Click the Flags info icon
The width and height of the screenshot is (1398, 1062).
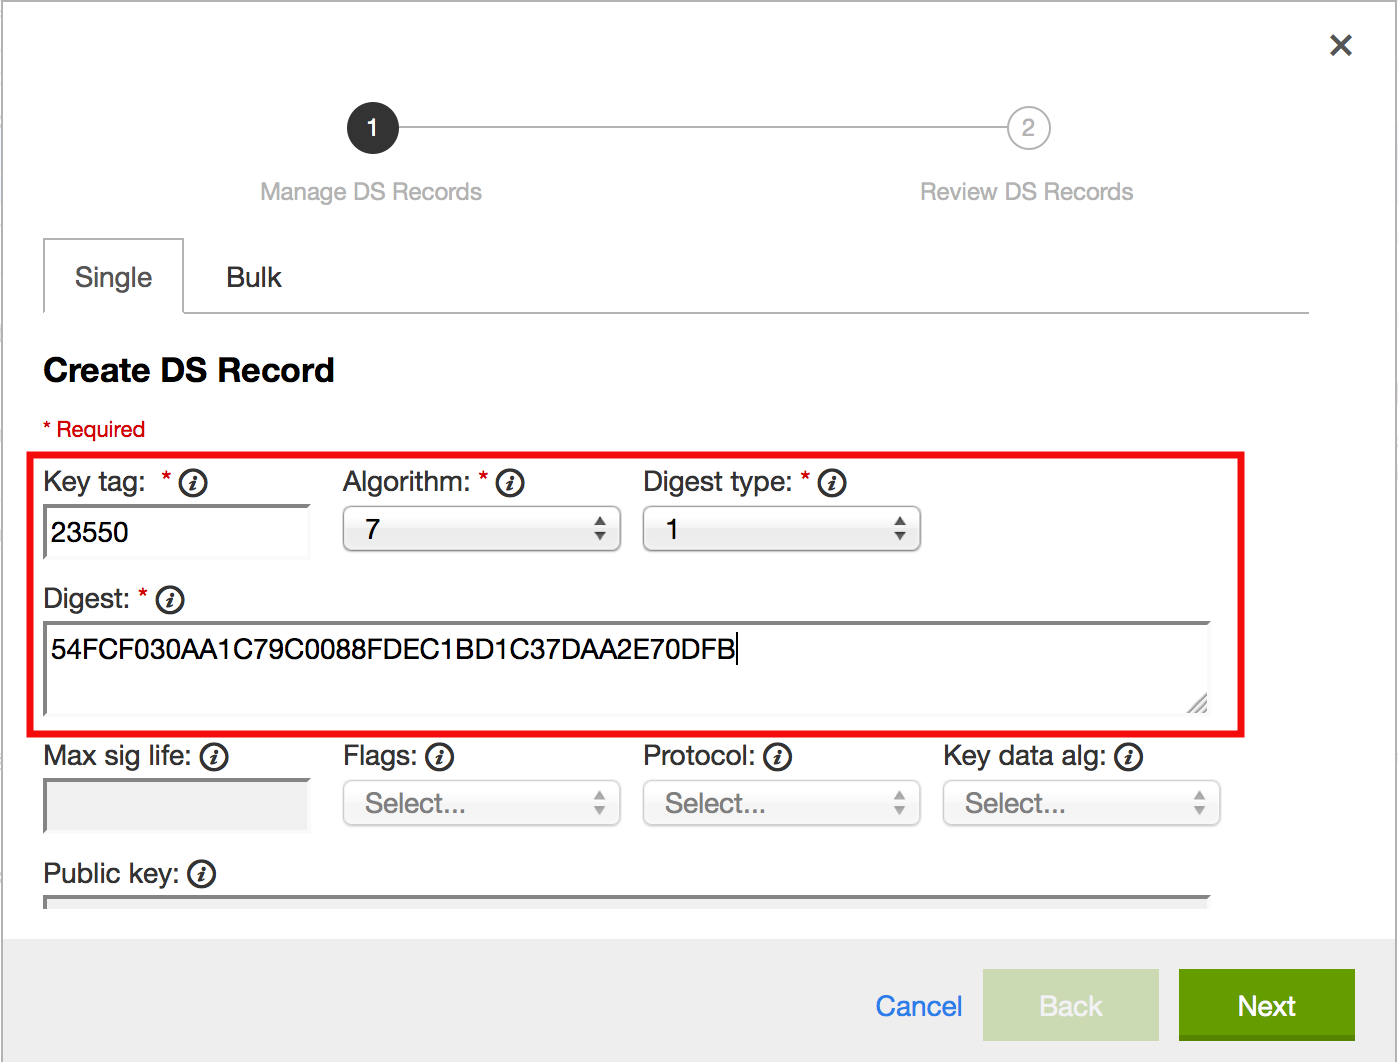pos(440,757)
